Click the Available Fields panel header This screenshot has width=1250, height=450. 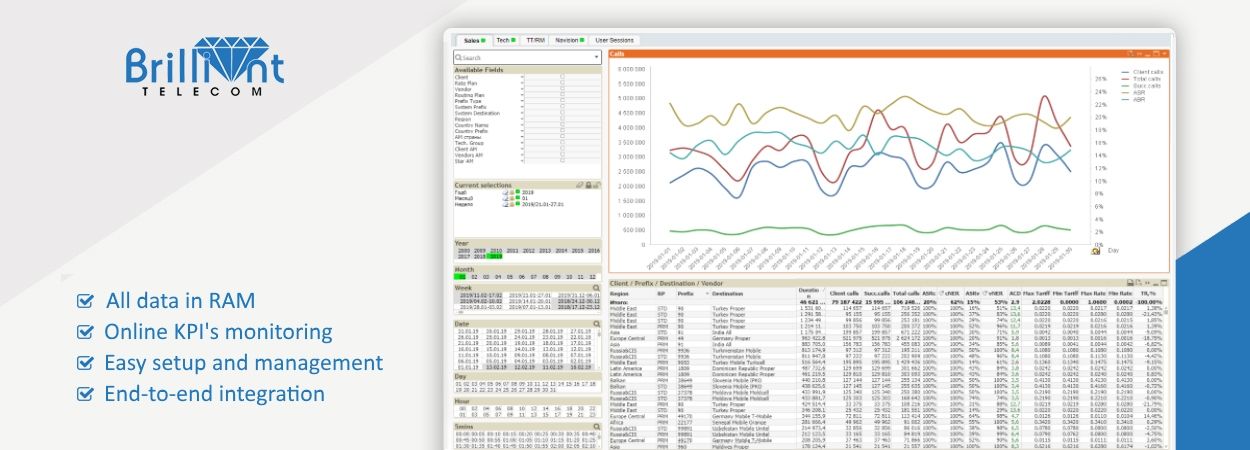click(x=527, y=70)
